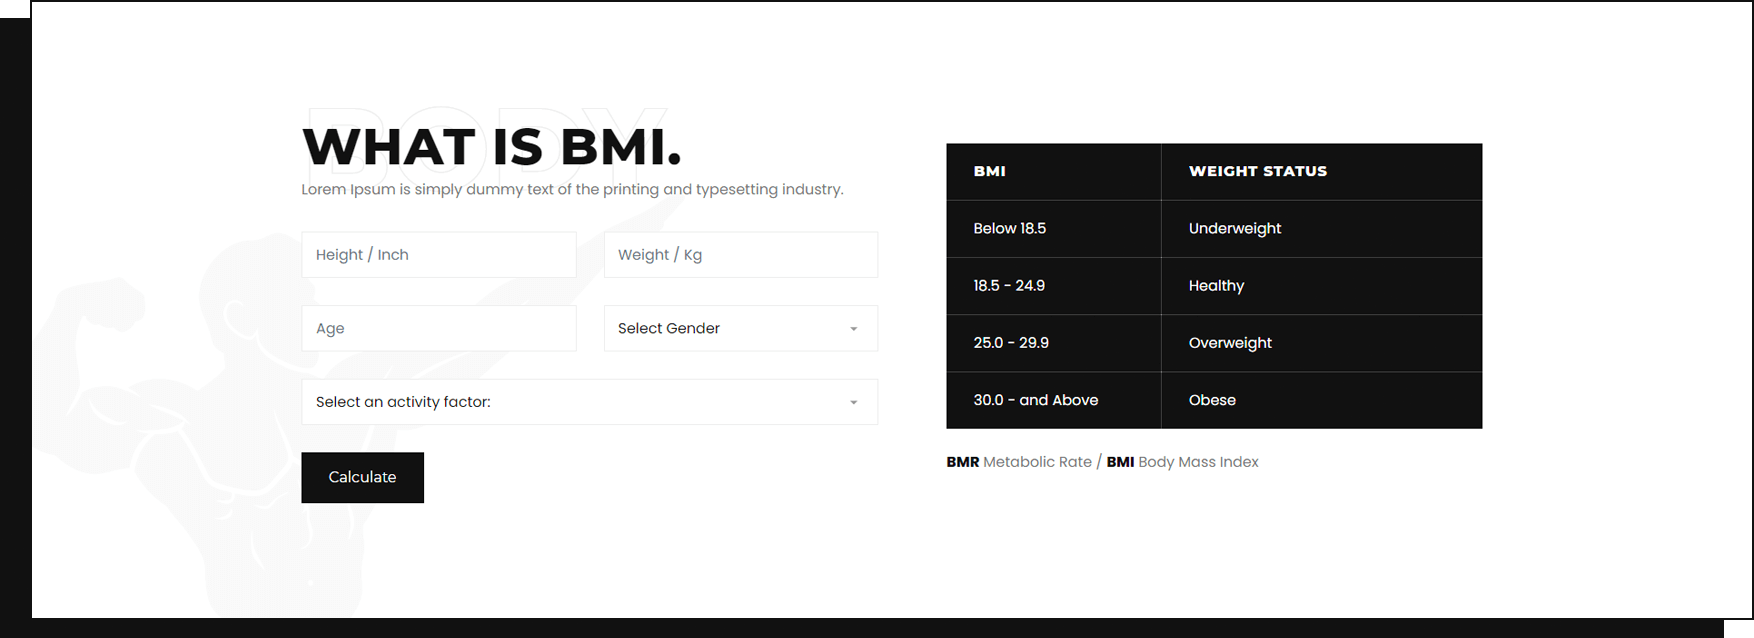Screen dimensions: 1754x638
Task: Select the 25.0 - 29.9 table cell
Action: tap(1054, 343)
